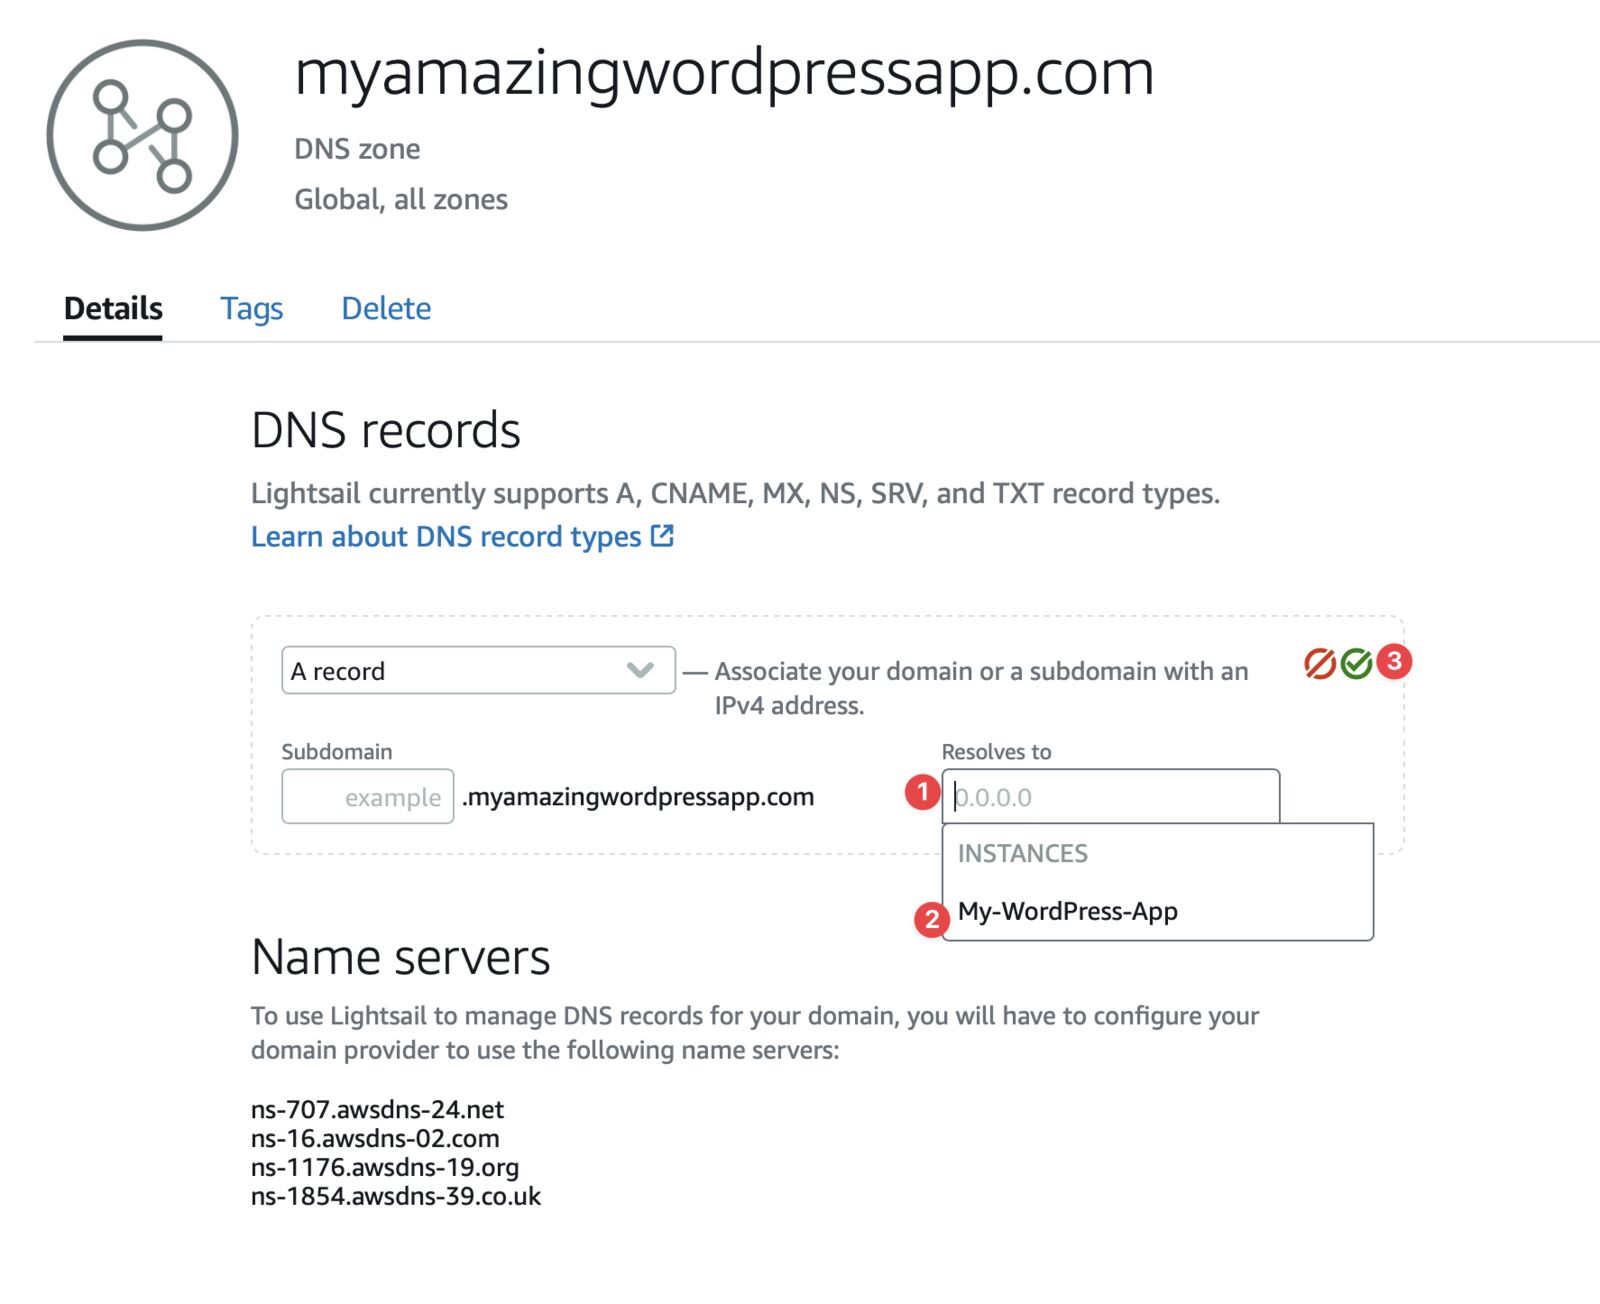Click the DNS zone subtitle text
Viewport: 1600px width, 1304px height.
pyautogui.click(x=357, y=149)
